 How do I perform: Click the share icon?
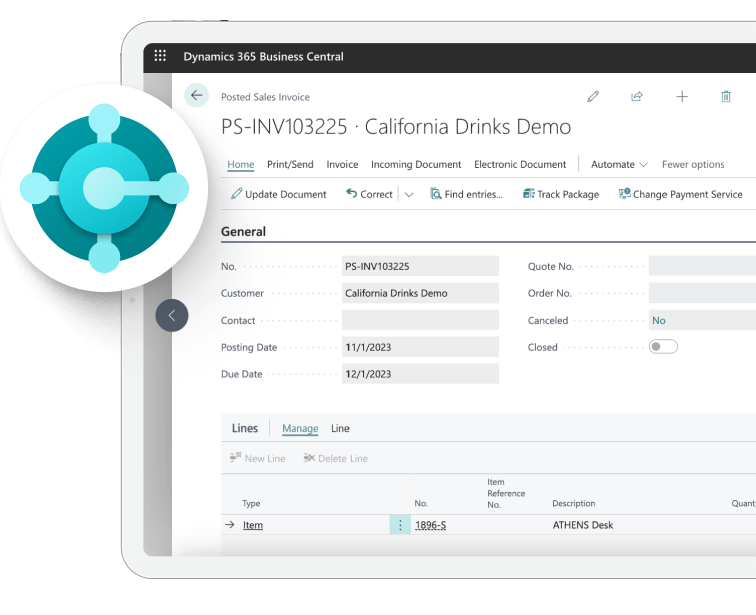pos(637,97)
